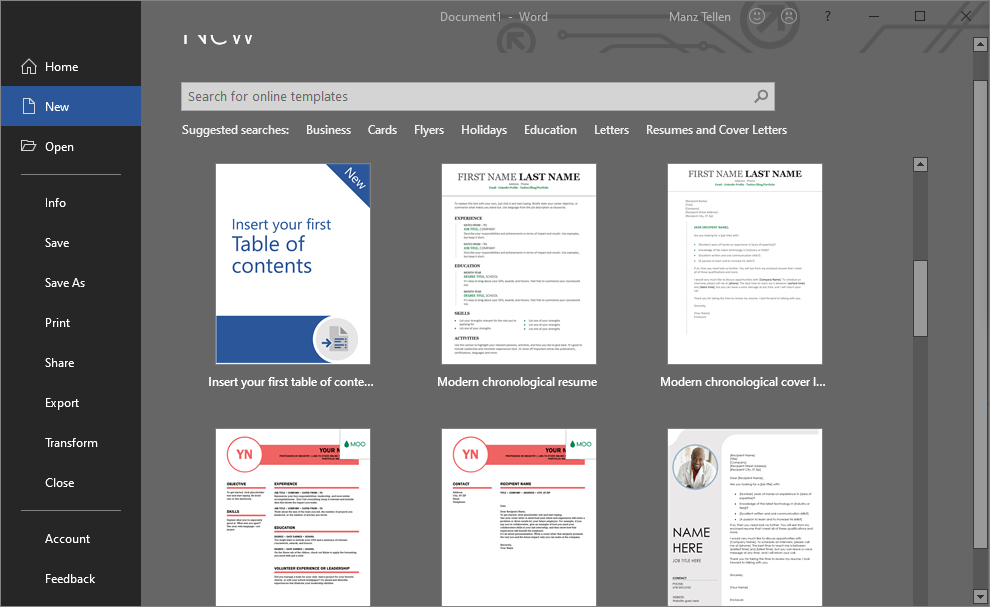This screenshot has width=990, height=607.
Task: Select Print in the sidebar
Action: tap(57, 323)
